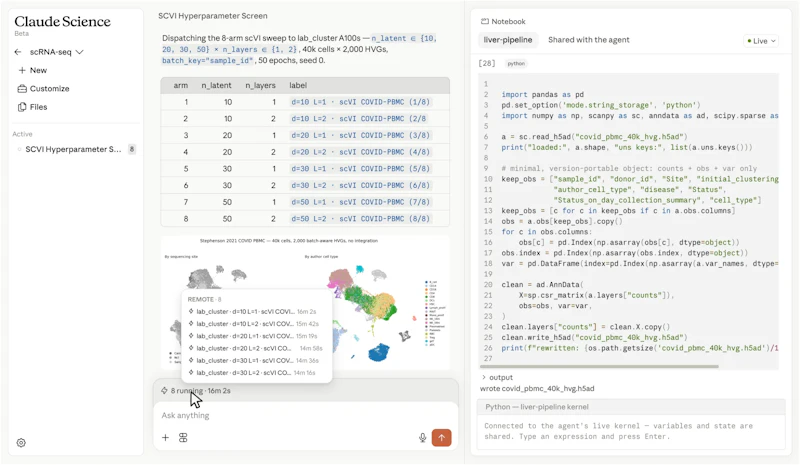Click the job icon of the 14m 16s remote entry

[x=191, y=373]
